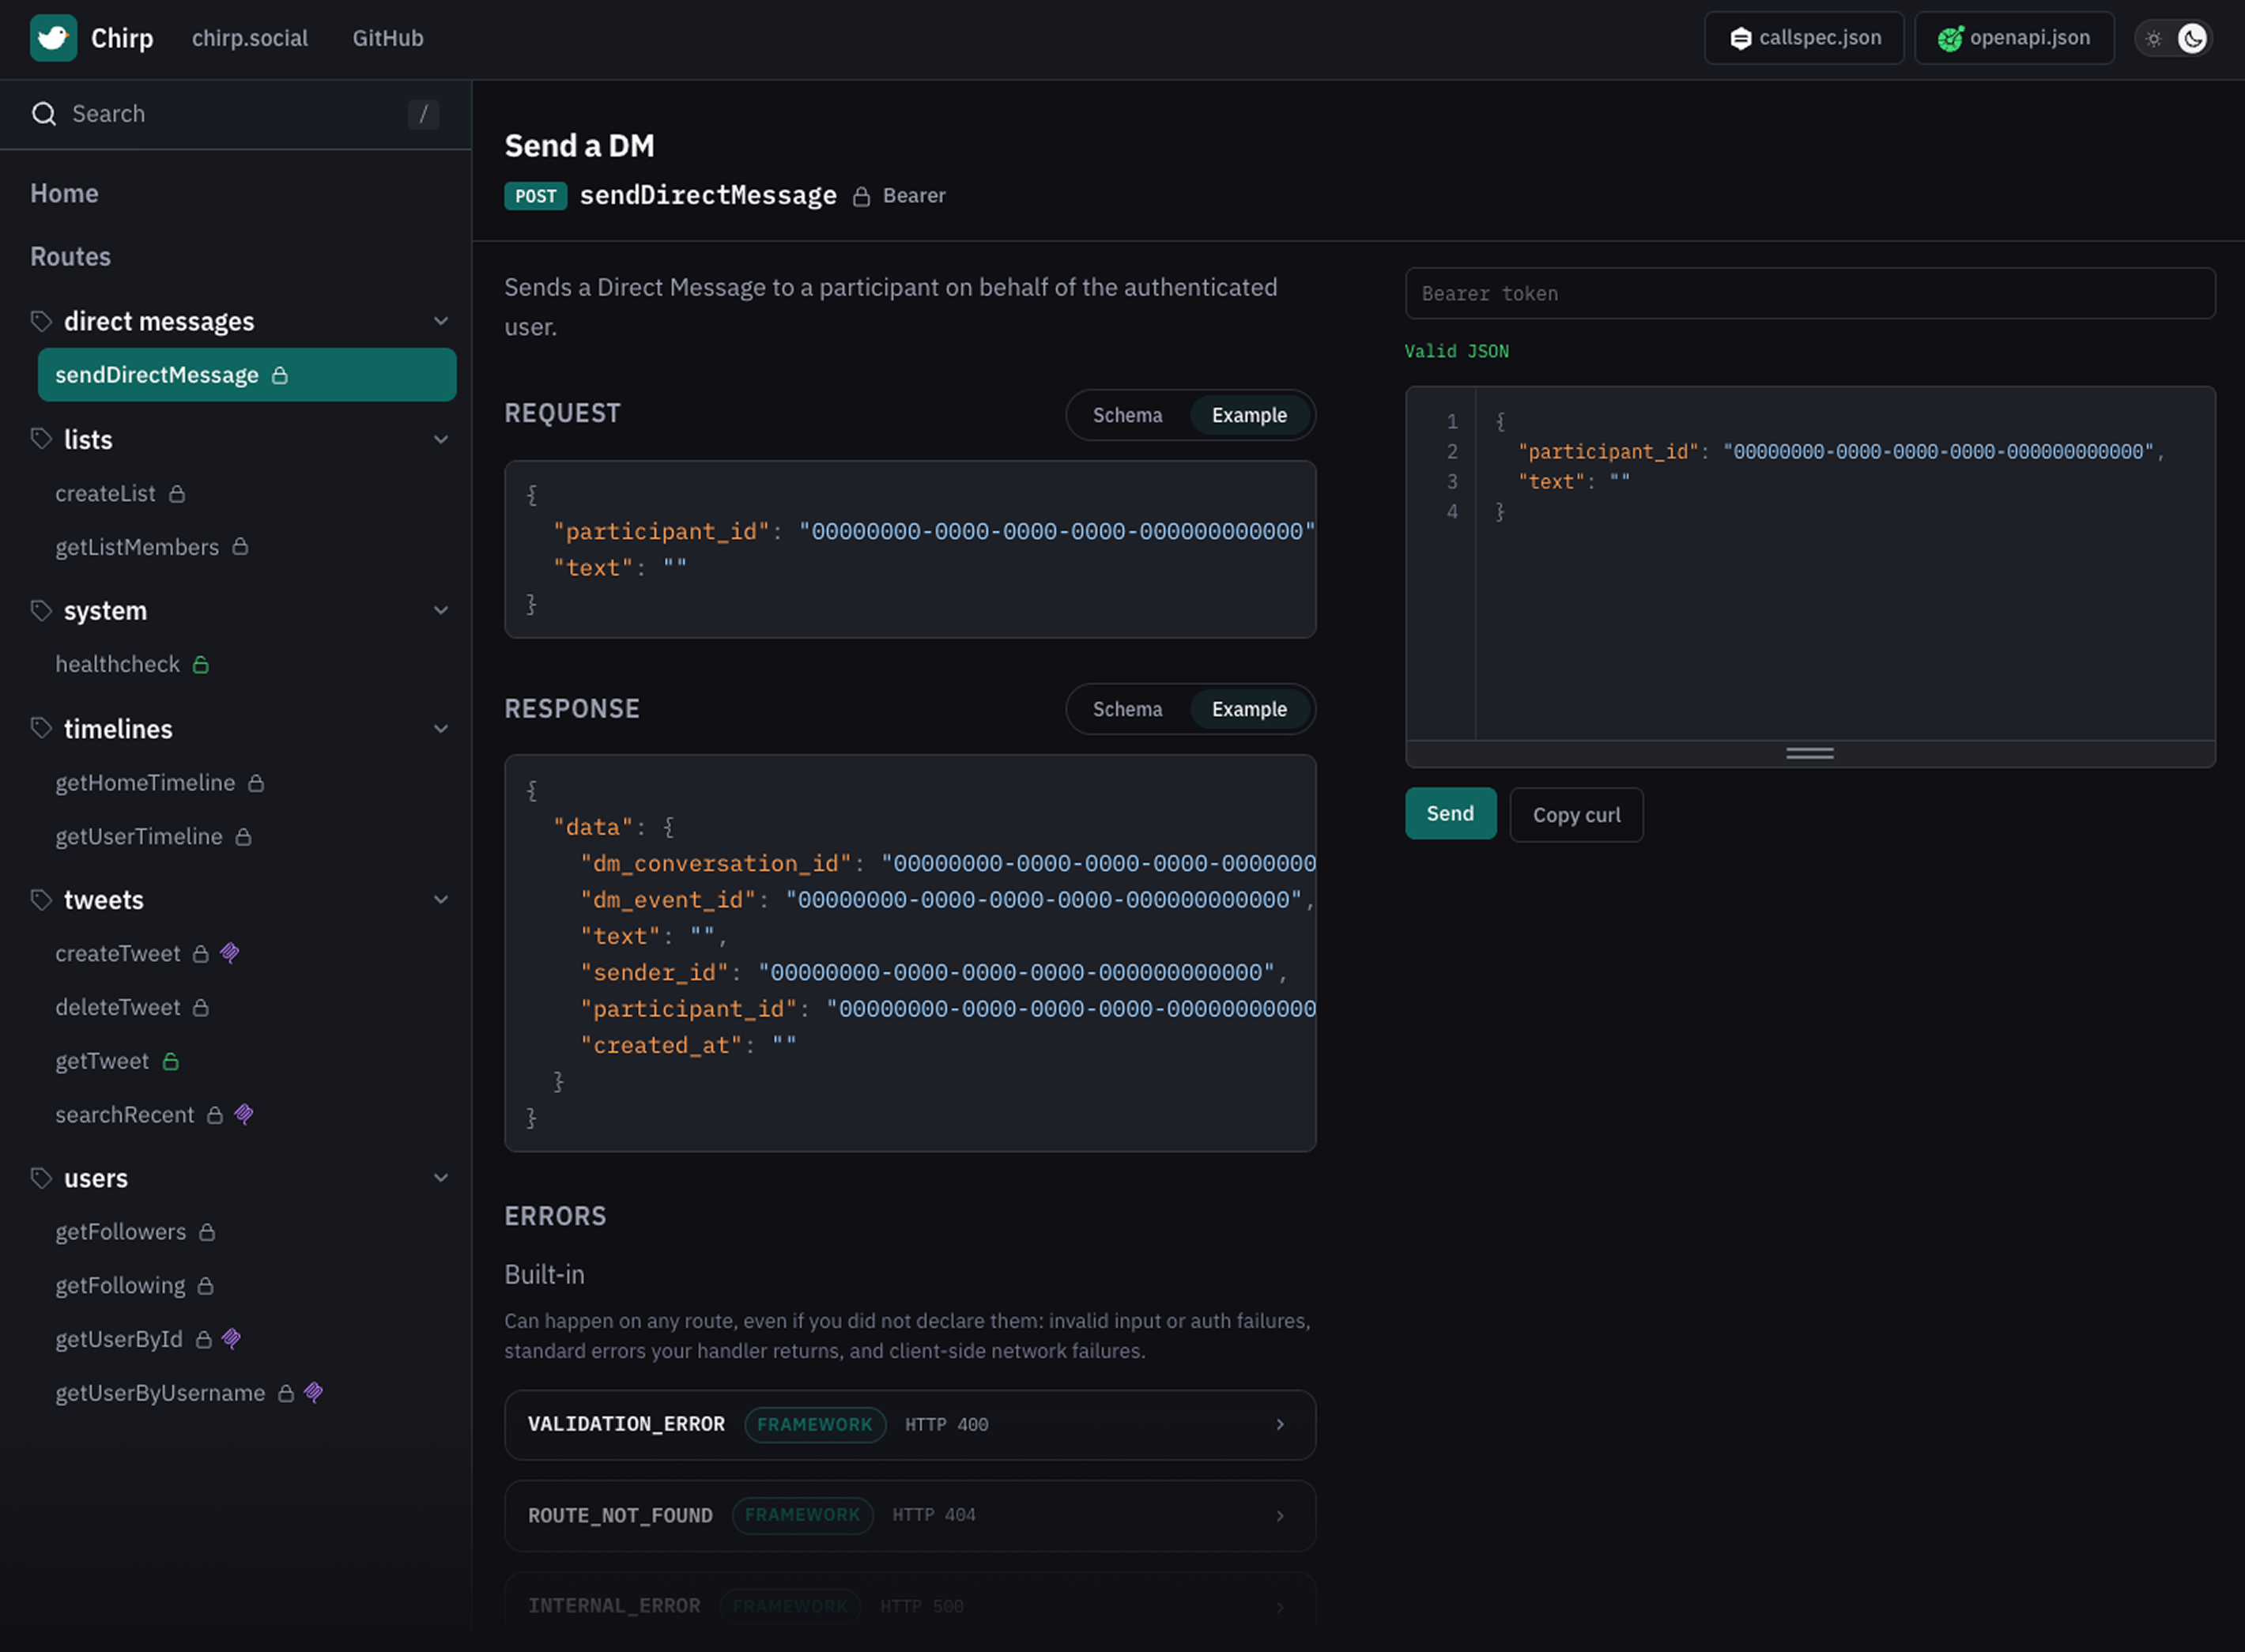Click the lock icon beside the Bearer label
The width and height of the screenshot is (2245, 1652).
861,197
